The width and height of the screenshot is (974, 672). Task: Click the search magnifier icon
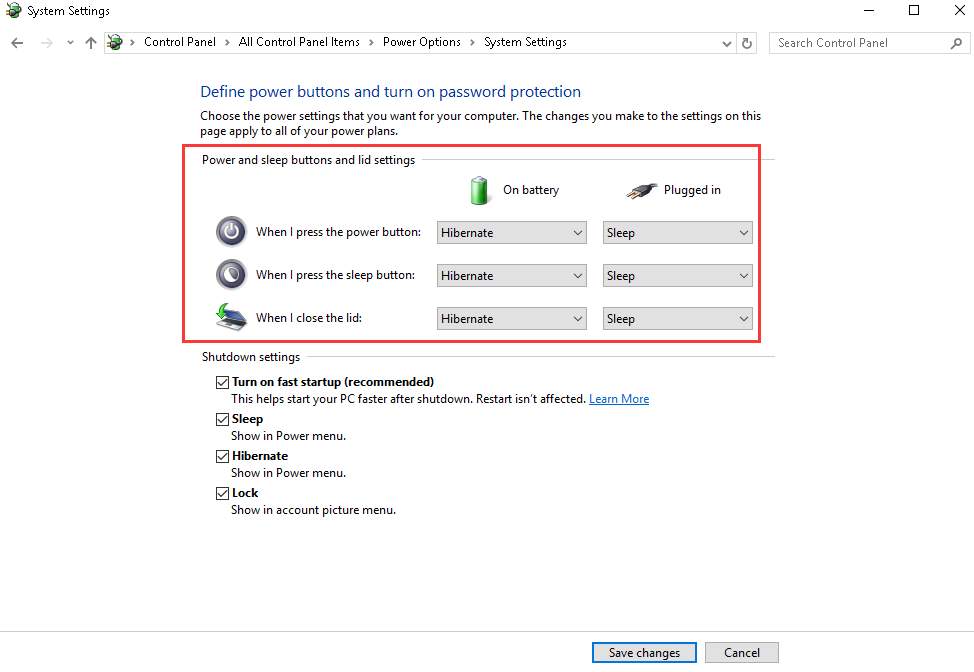point(956,43)
